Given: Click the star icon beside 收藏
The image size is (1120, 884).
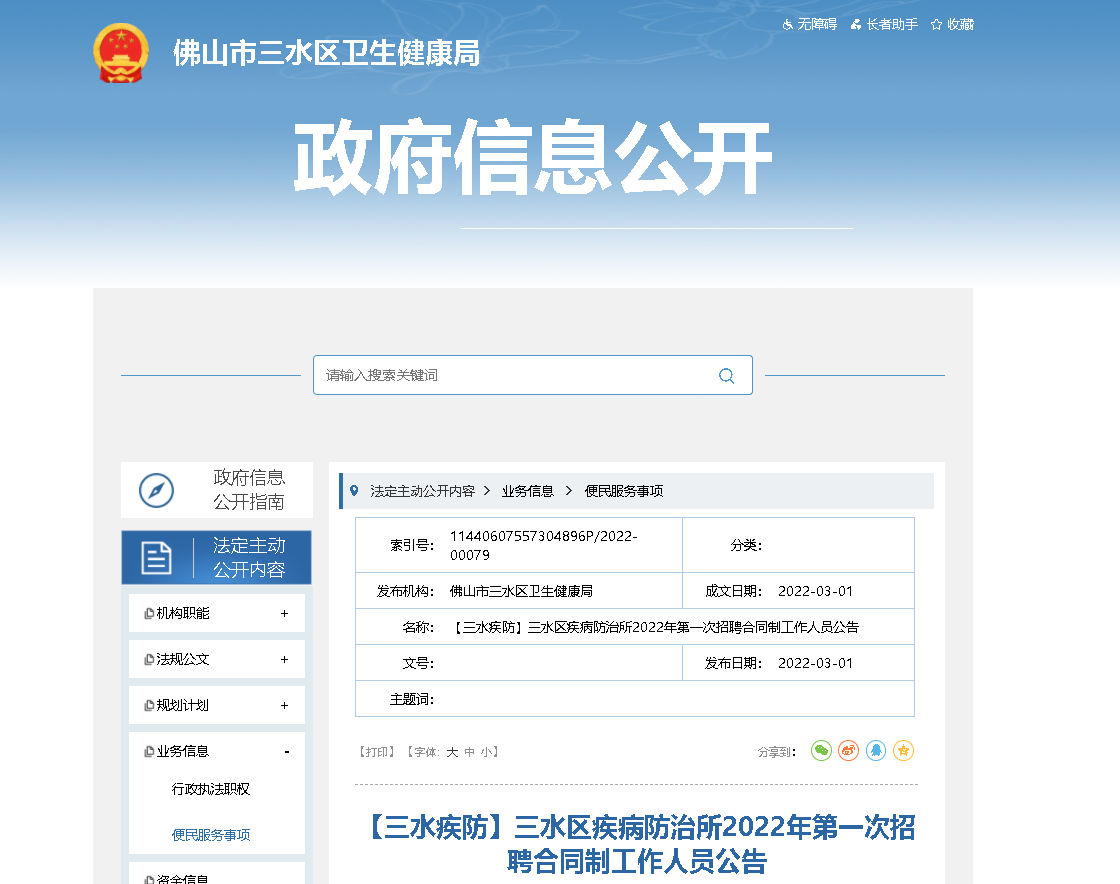Looking at the screenshot, I should (936, 25).
